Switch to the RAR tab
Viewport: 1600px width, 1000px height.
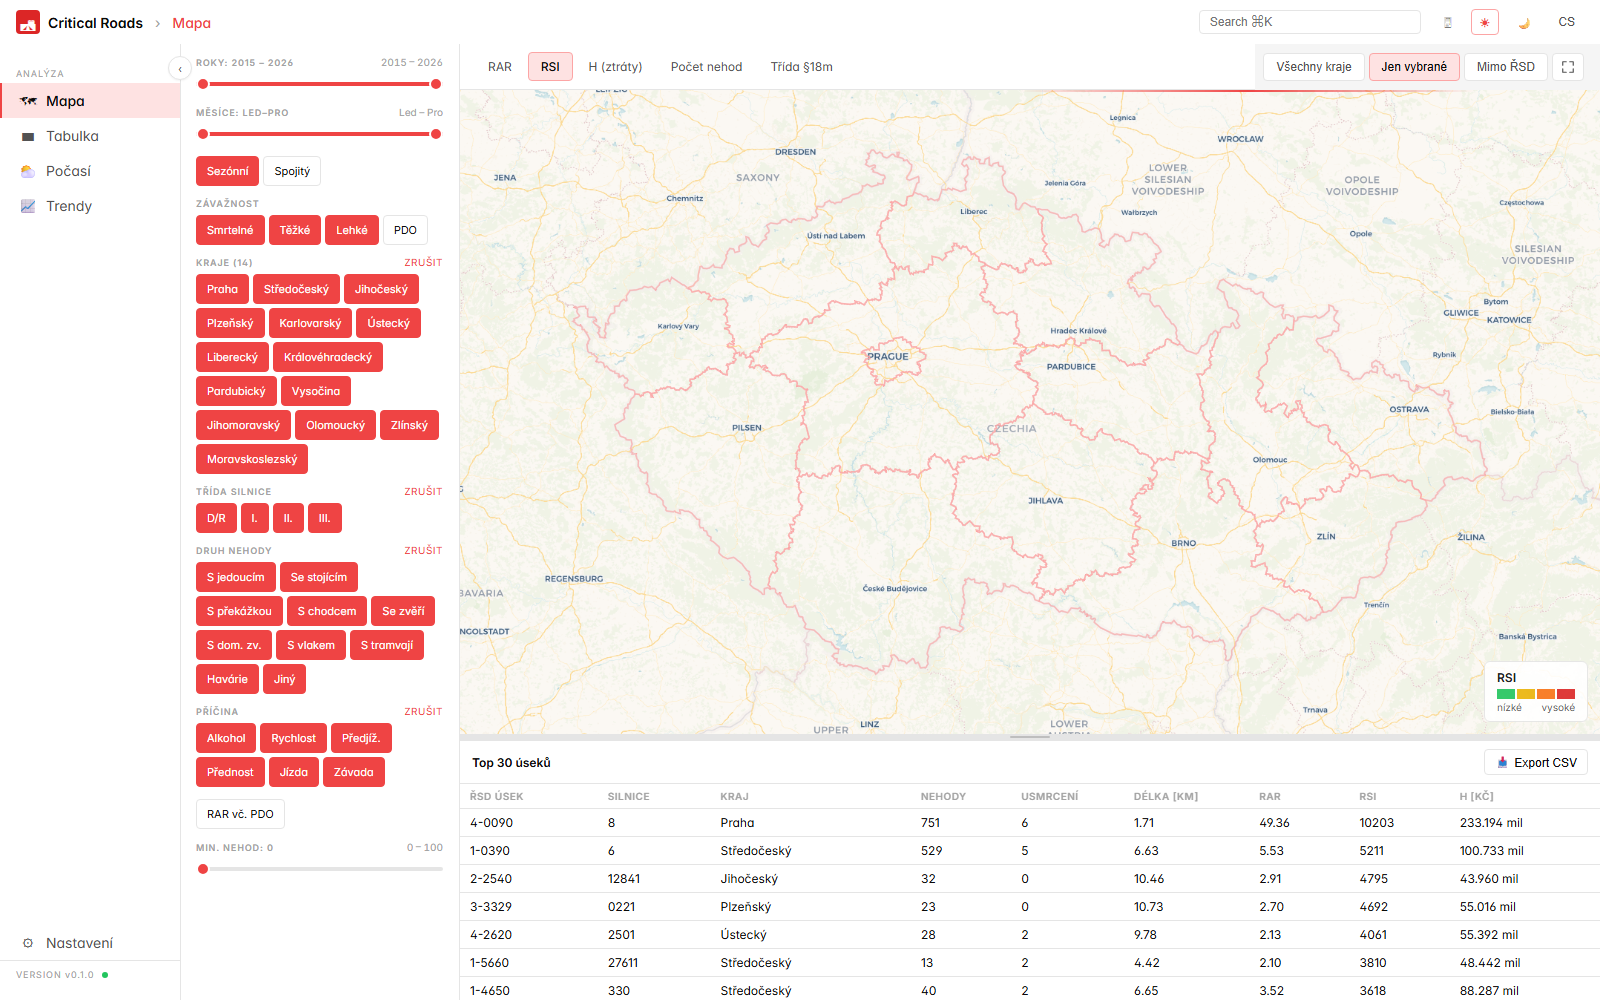499,66
